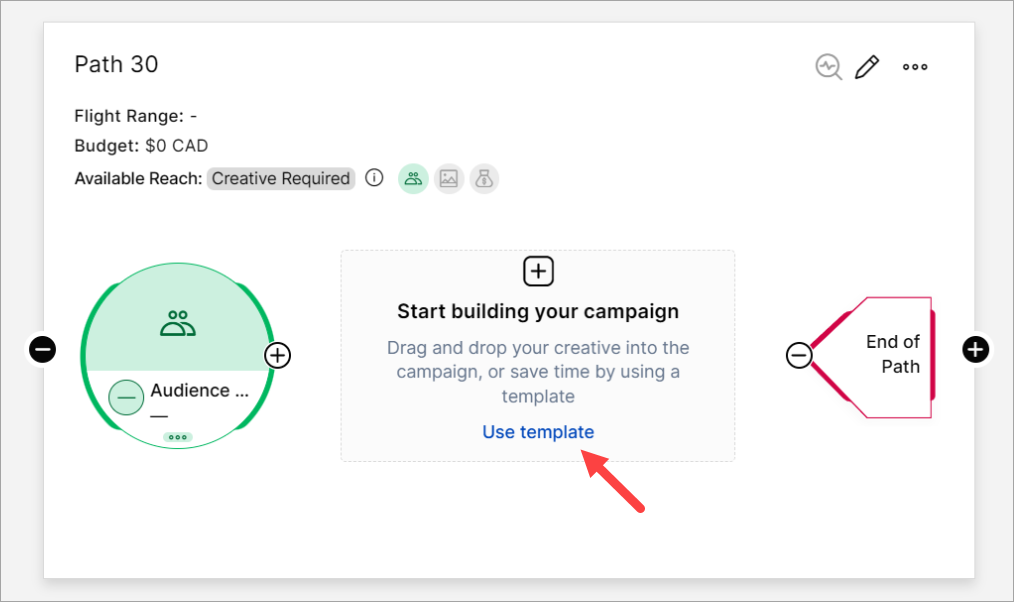Open the audience node's small three-dot menu

coord(178,437)
